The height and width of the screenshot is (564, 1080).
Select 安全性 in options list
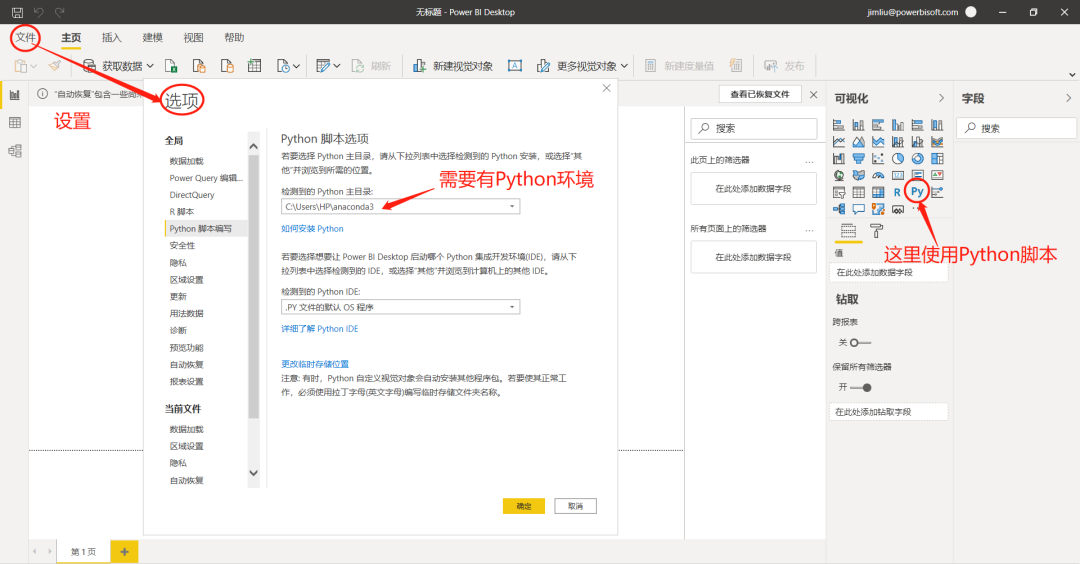183,245
